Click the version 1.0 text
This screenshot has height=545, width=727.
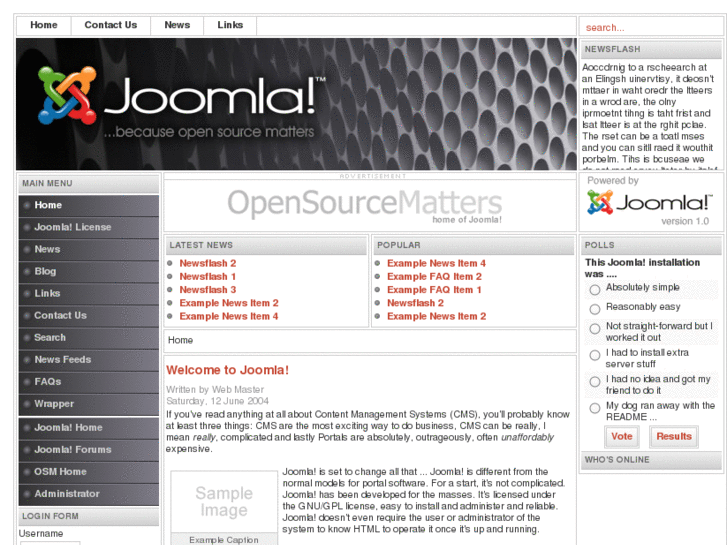pos(685,221)
